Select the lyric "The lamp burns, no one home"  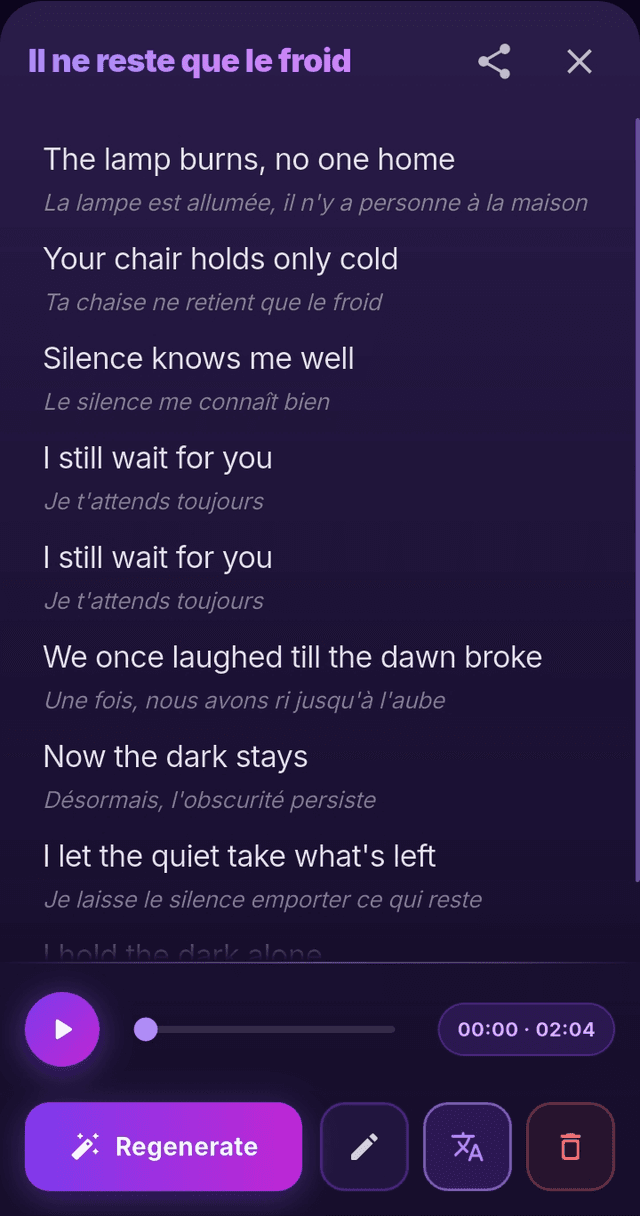pyautogui.click(x=249, y=159)
